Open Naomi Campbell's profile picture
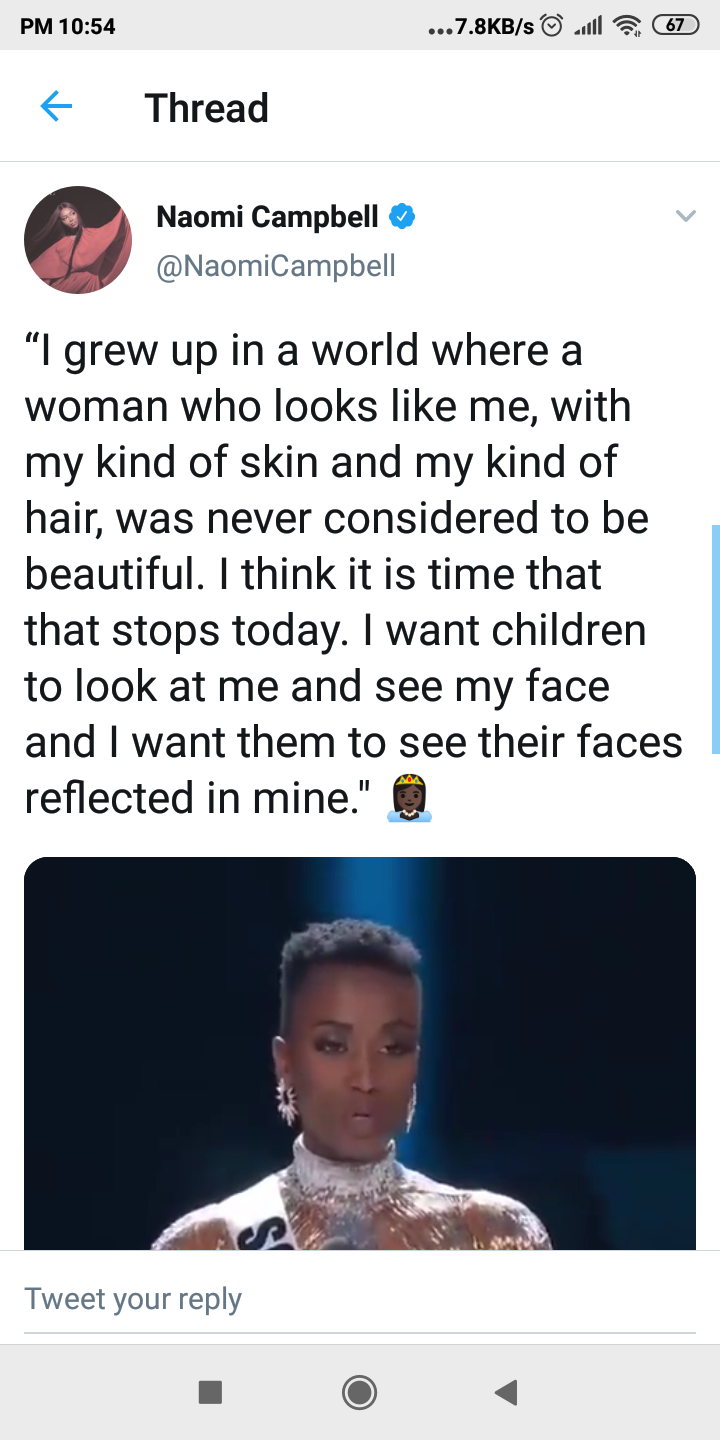 click(x=78, y=240)
